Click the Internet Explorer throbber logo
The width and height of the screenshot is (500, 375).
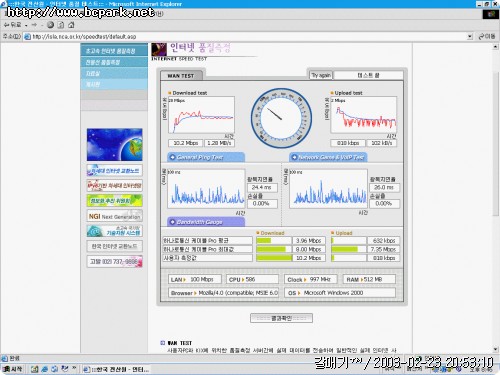491,14
